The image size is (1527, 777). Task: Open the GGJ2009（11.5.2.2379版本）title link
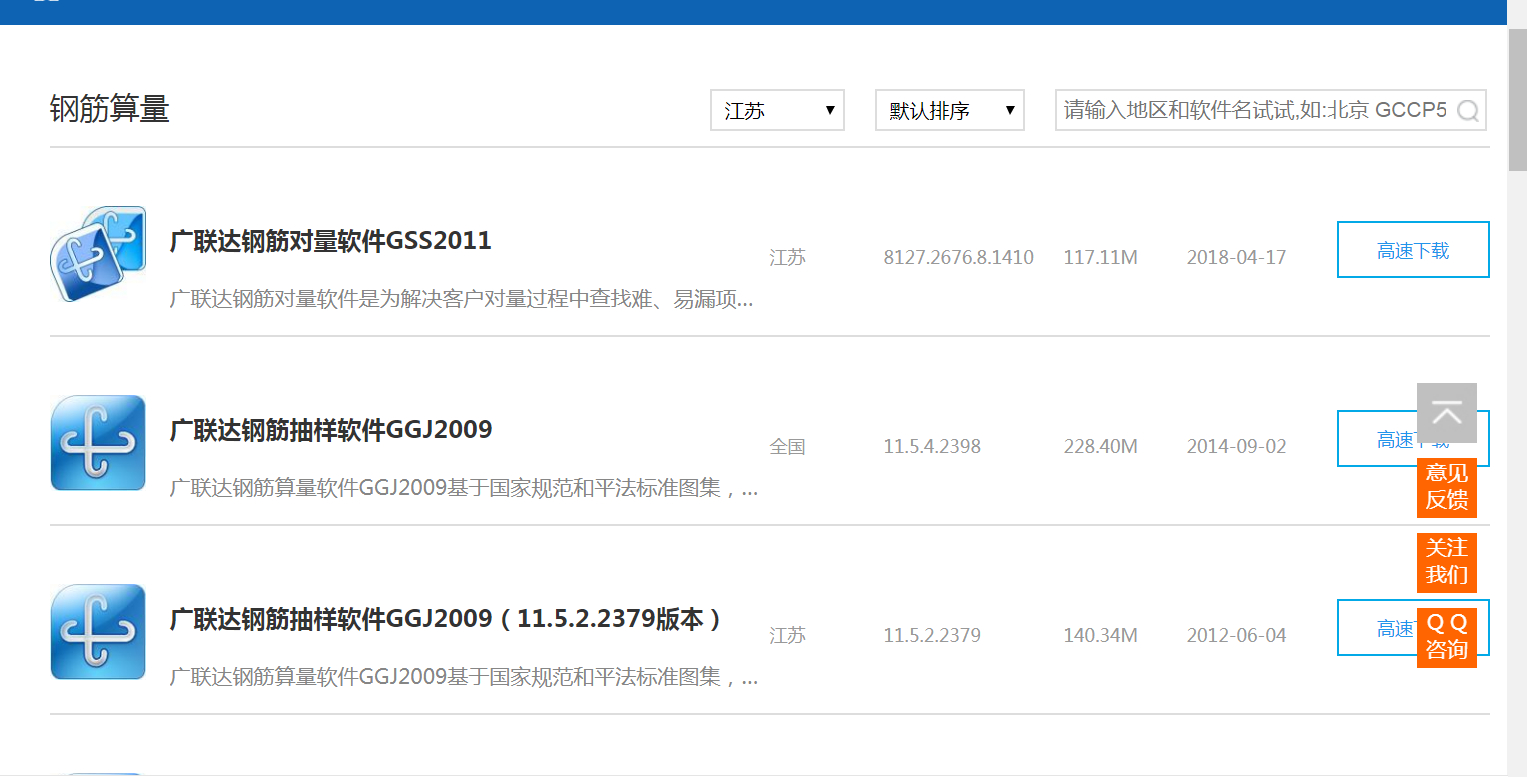(x=446, y=619)
